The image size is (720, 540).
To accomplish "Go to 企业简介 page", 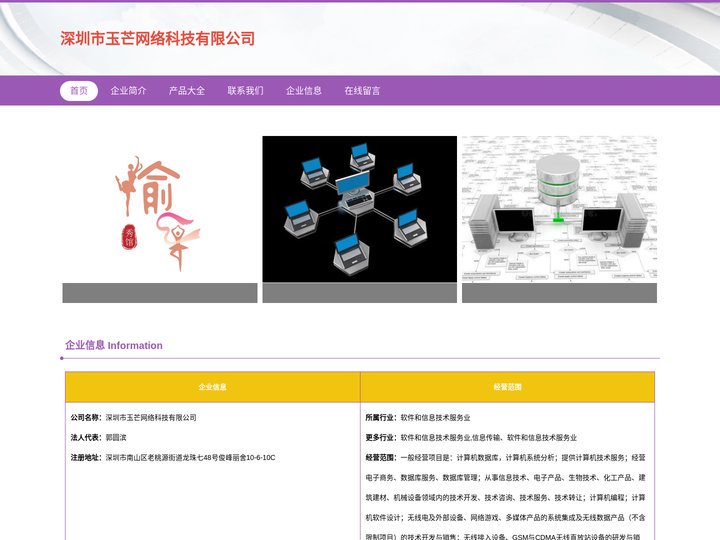I will click(128, 90).
